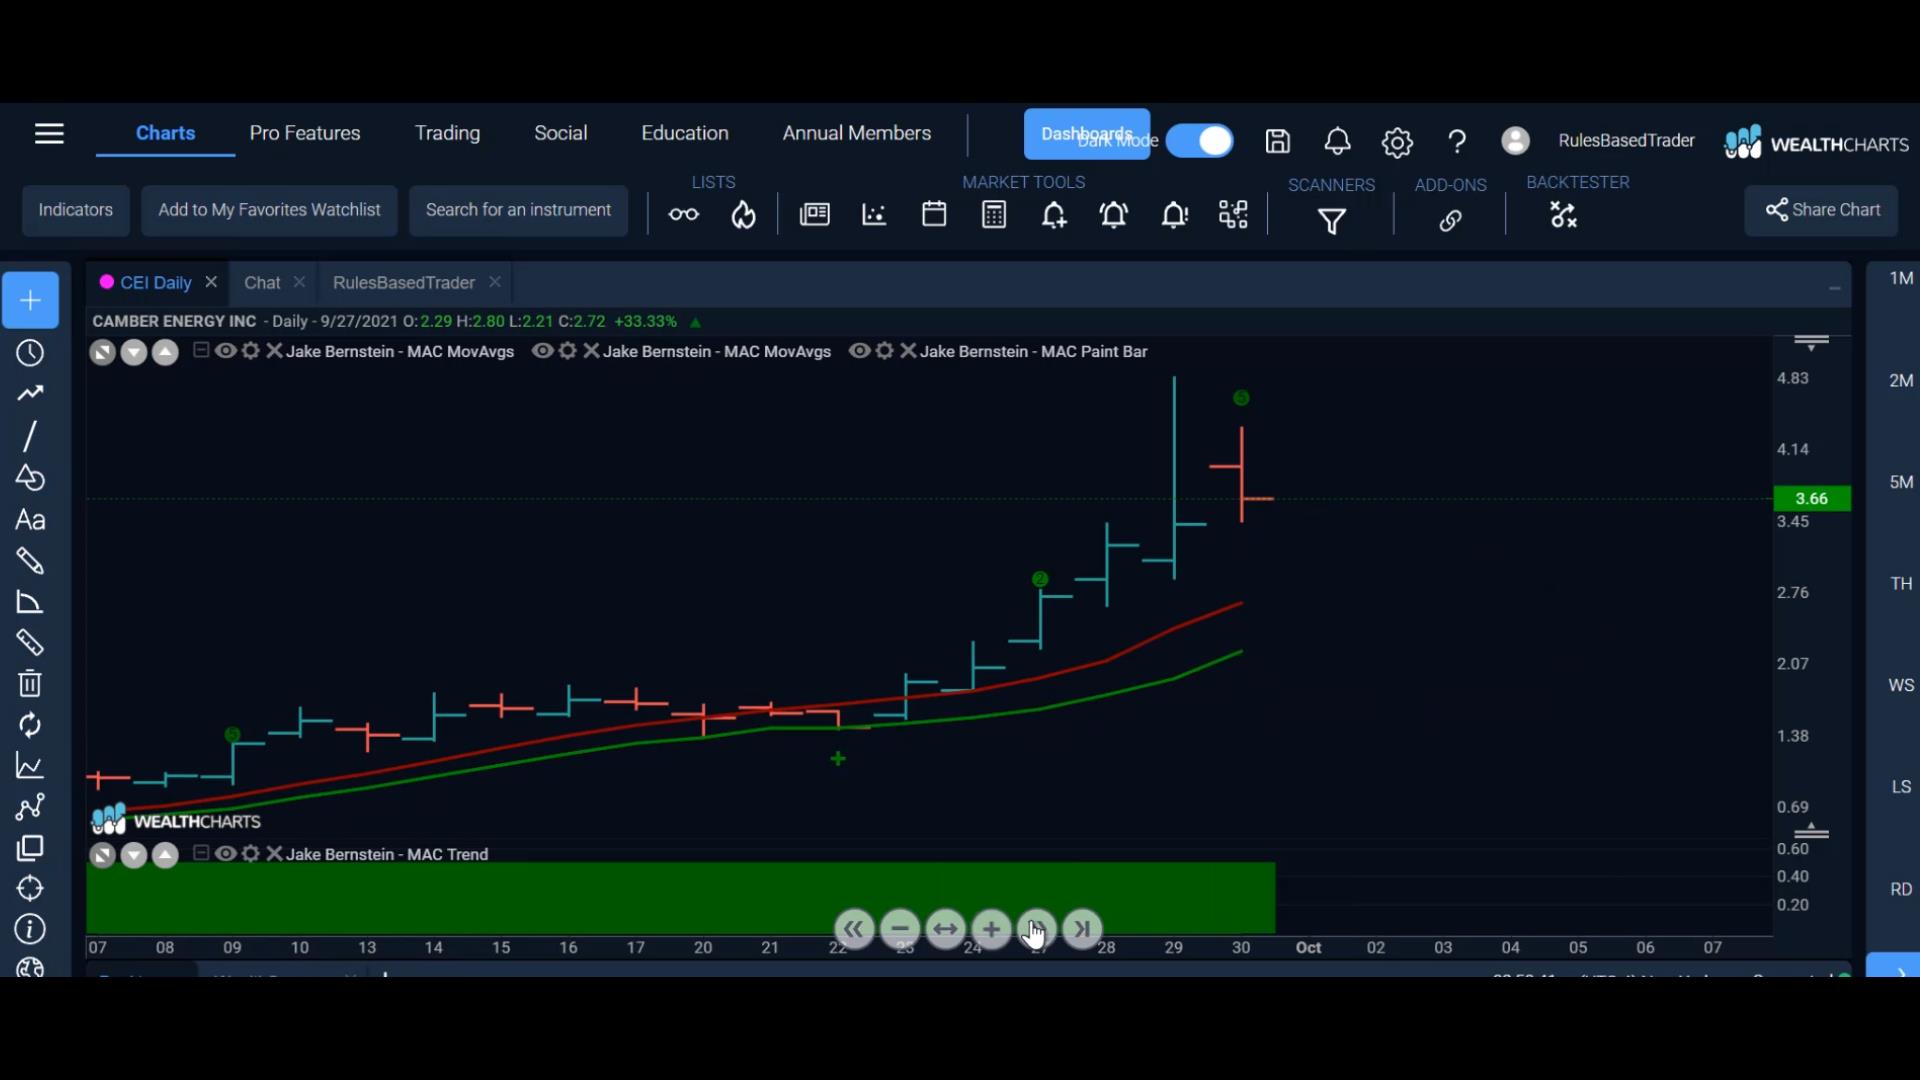Select the RulesBasedTrader tab
Viewport: 1920px width, 1080px height.
(404, 283)
